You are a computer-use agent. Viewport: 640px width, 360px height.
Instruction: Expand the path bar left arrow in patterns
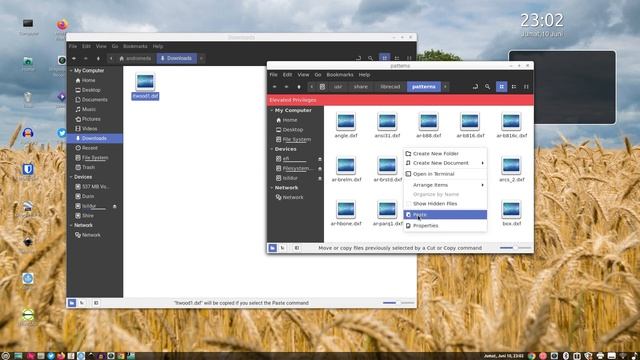(311, 87)
